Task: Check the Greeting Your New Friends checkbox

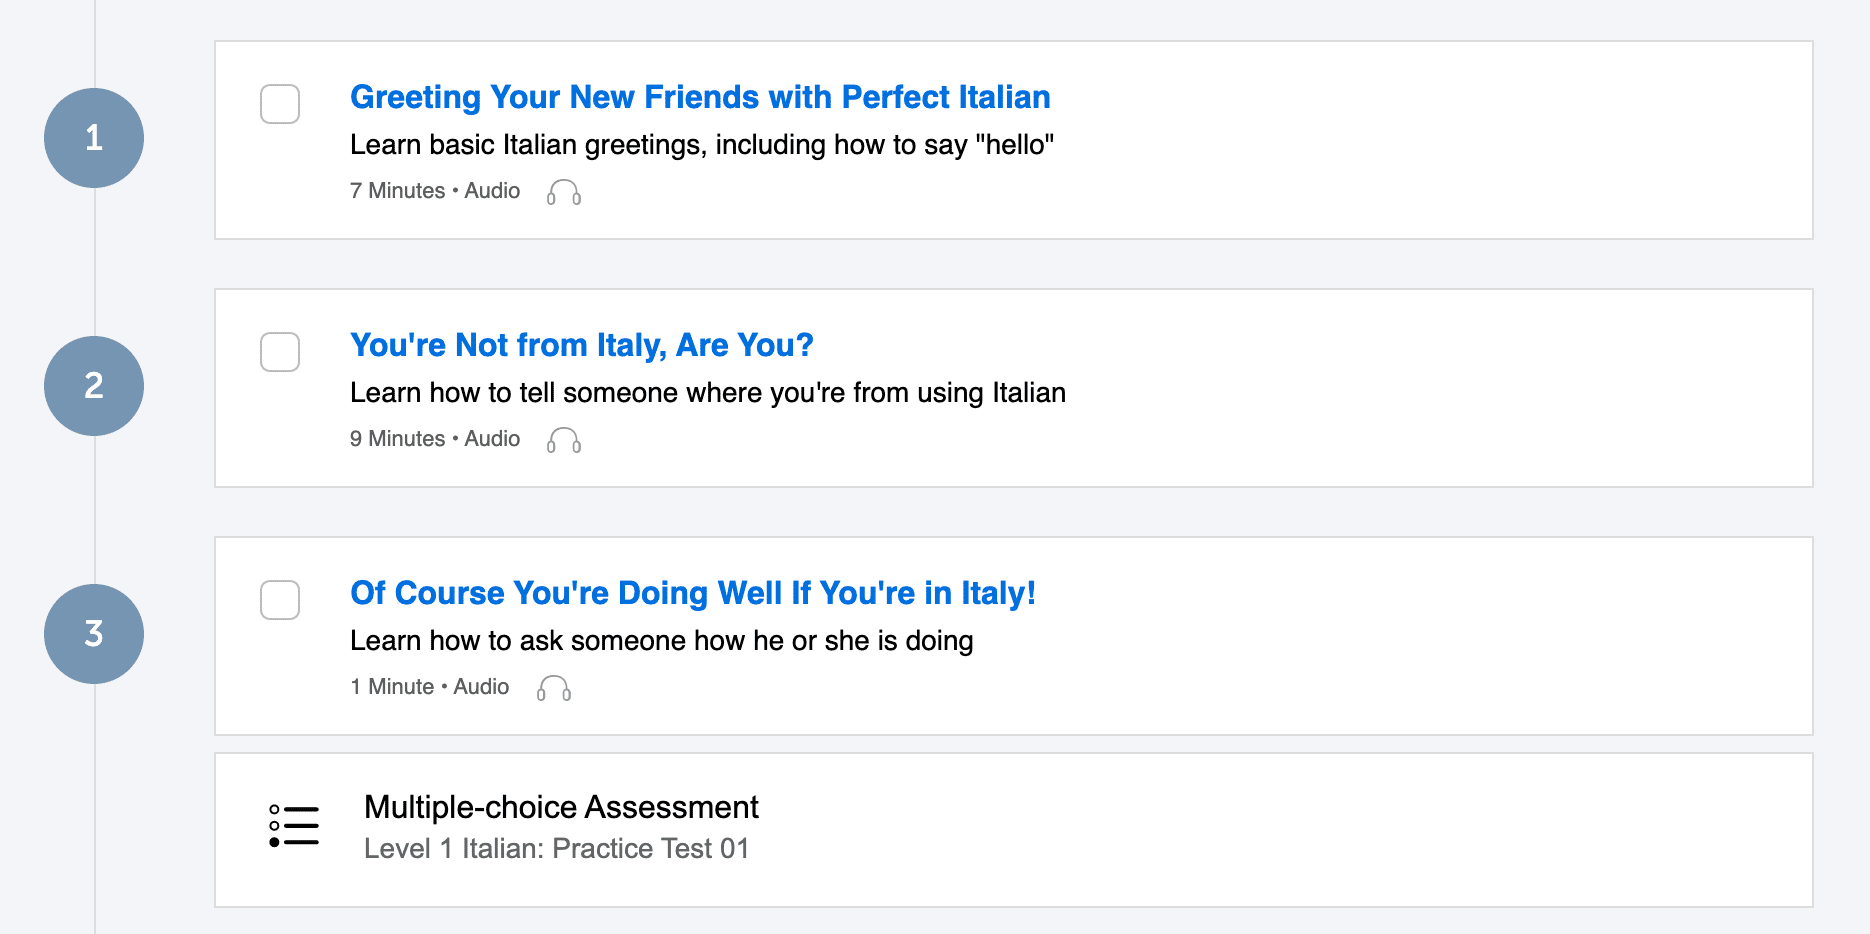Action: pos(280,104)
